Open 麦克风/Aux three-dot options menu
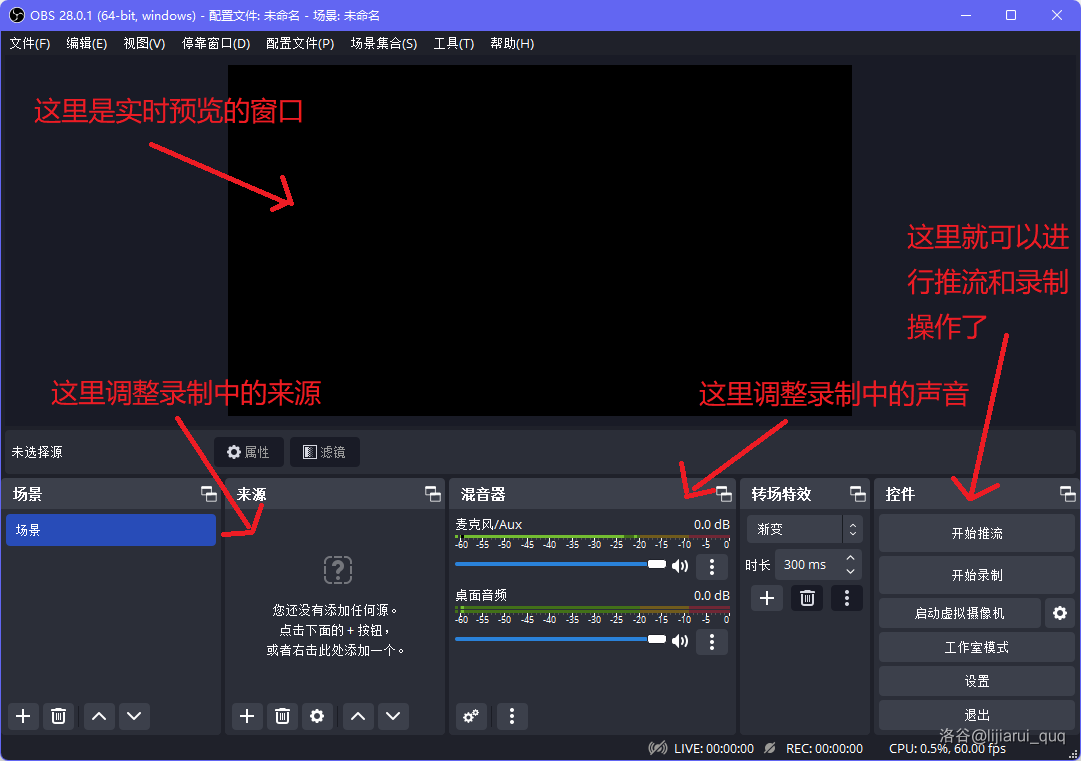 coord(712,567)
